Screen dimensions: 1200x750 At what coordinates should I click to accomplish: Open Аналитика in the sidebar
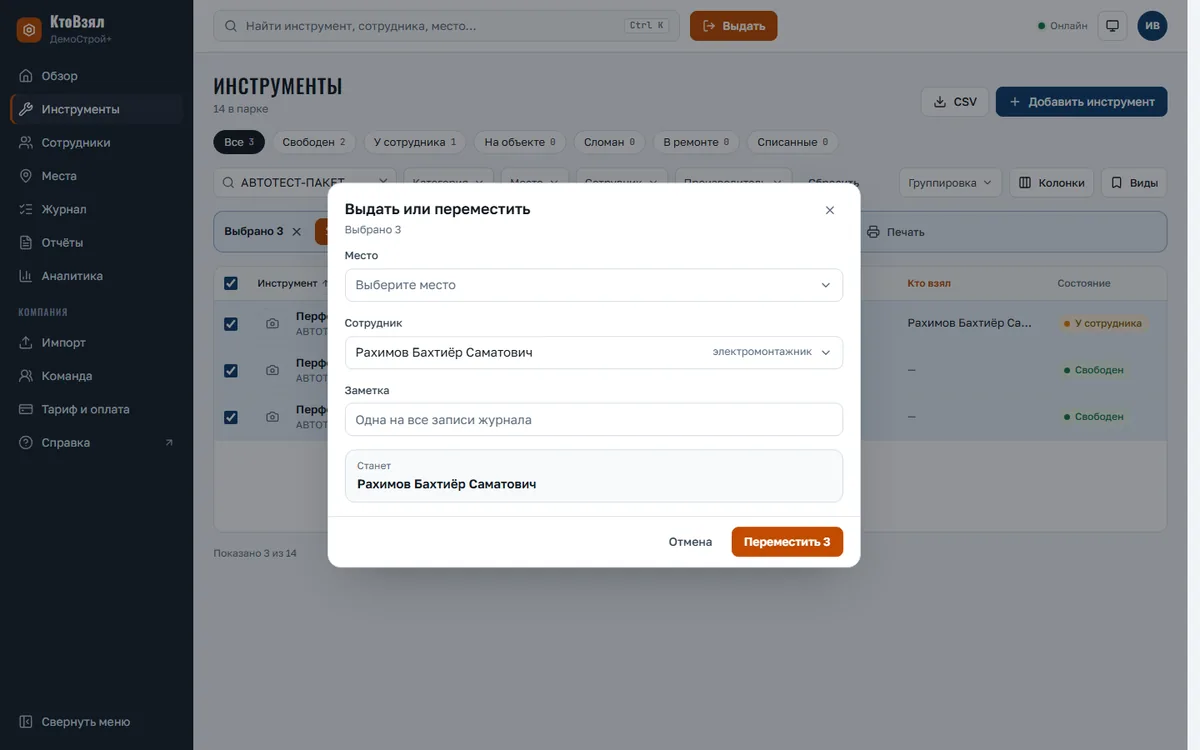coord(96,276)
